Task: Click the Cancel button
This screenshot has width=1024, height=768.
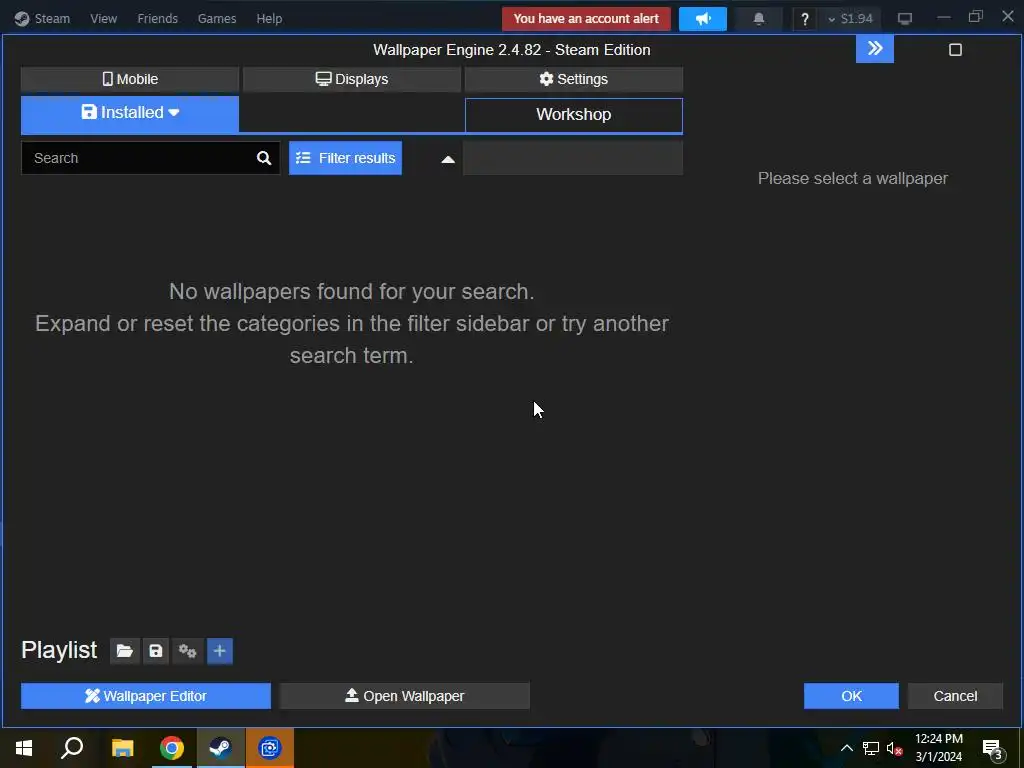Action: (955, 696)
